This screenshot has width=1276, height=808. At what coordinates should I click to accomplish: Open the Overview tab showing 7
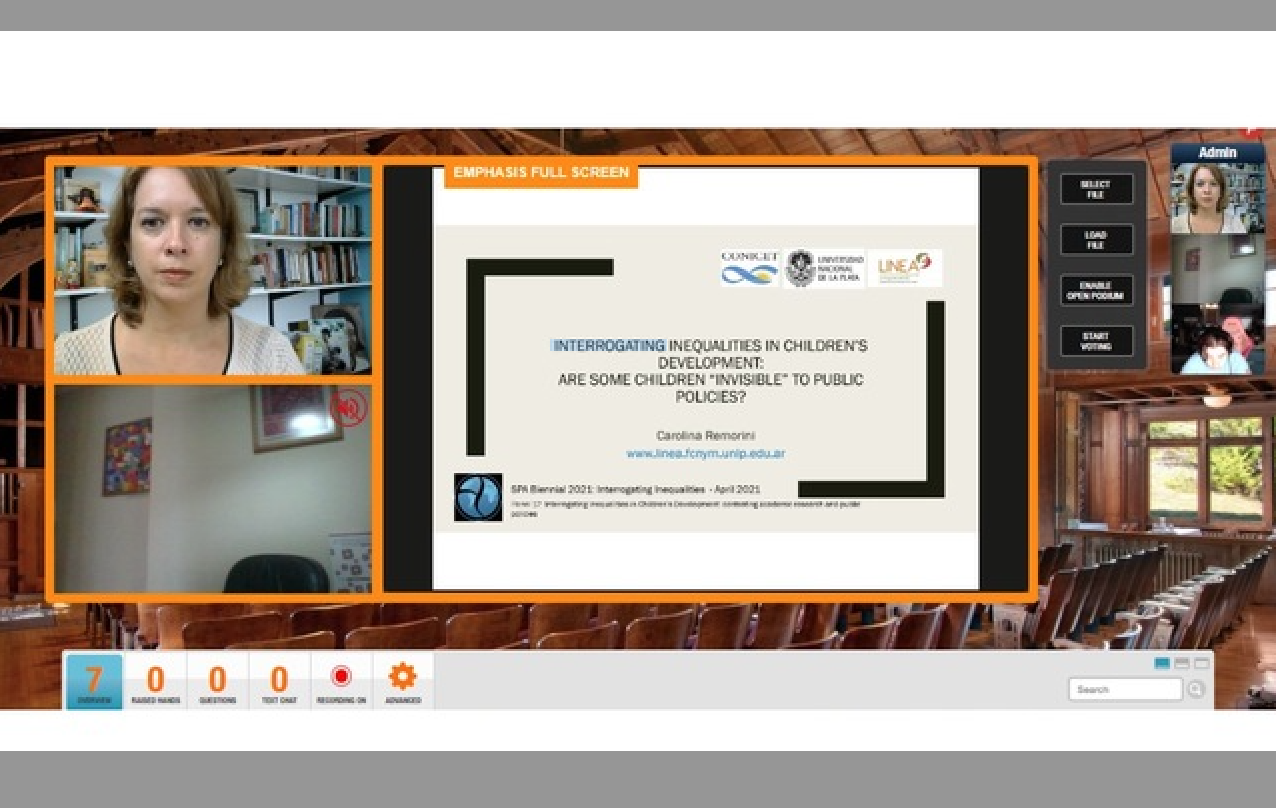coord(94,682)
